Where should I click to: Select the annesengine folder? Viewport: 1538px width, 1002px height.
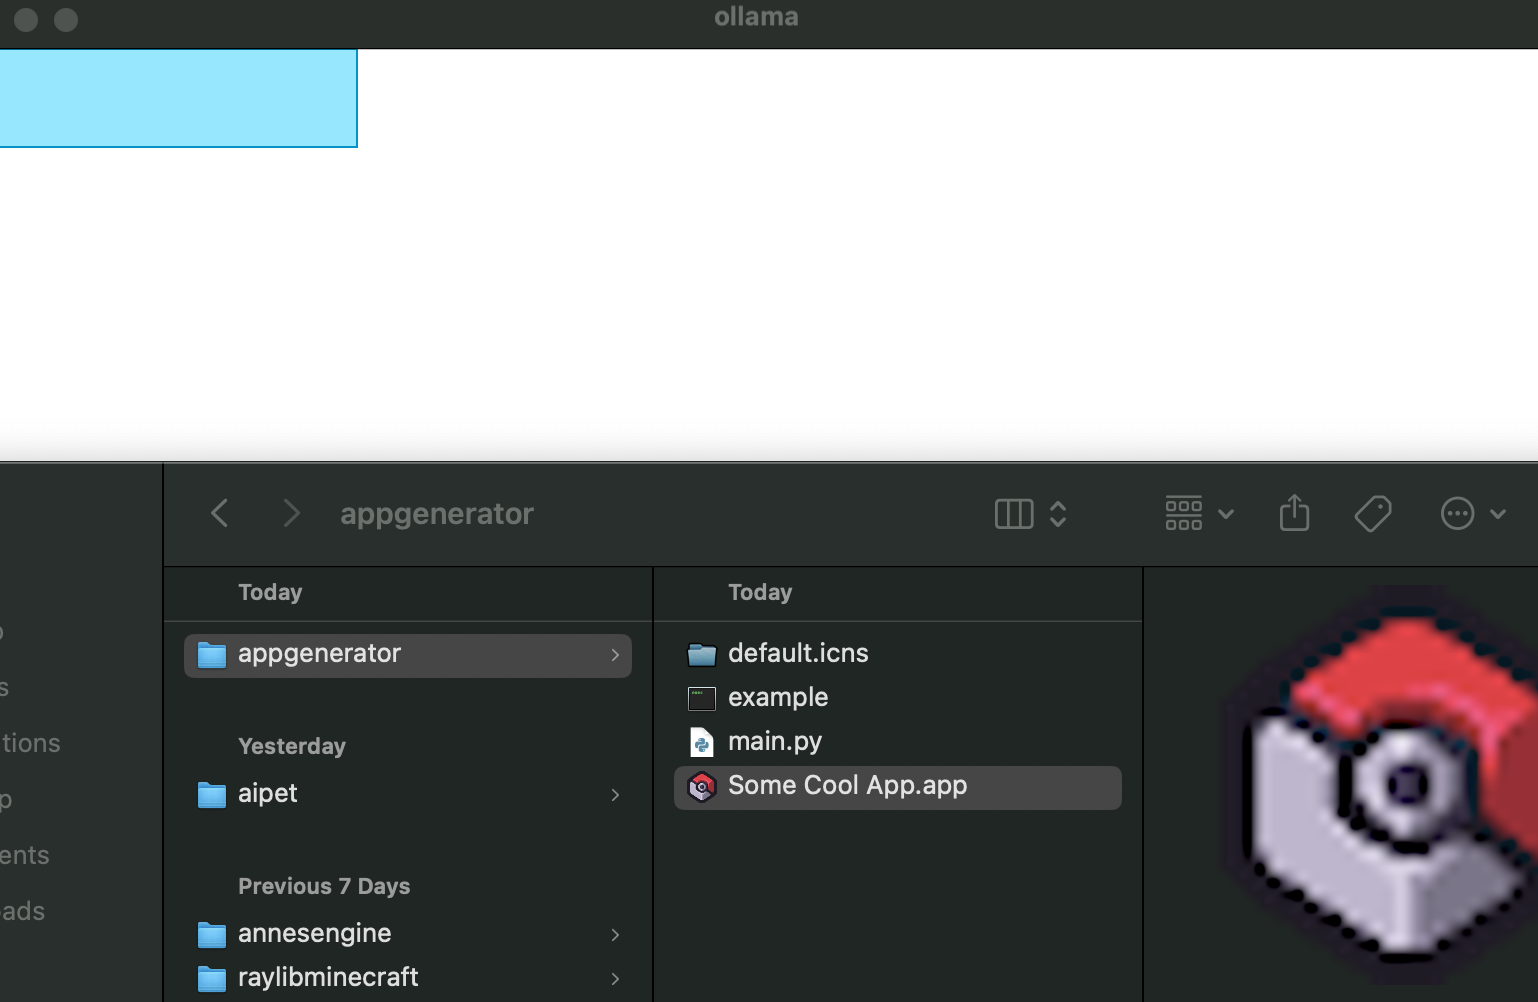[x=408, y=935]
